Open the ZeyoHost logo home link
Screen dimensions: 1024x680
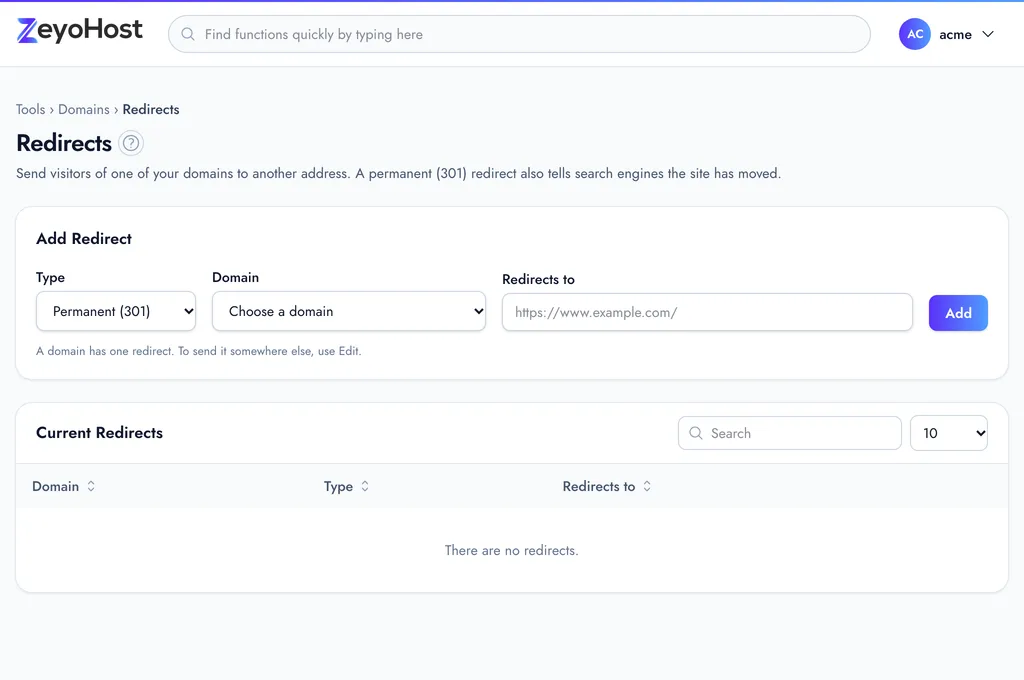[x=80, y=30]
